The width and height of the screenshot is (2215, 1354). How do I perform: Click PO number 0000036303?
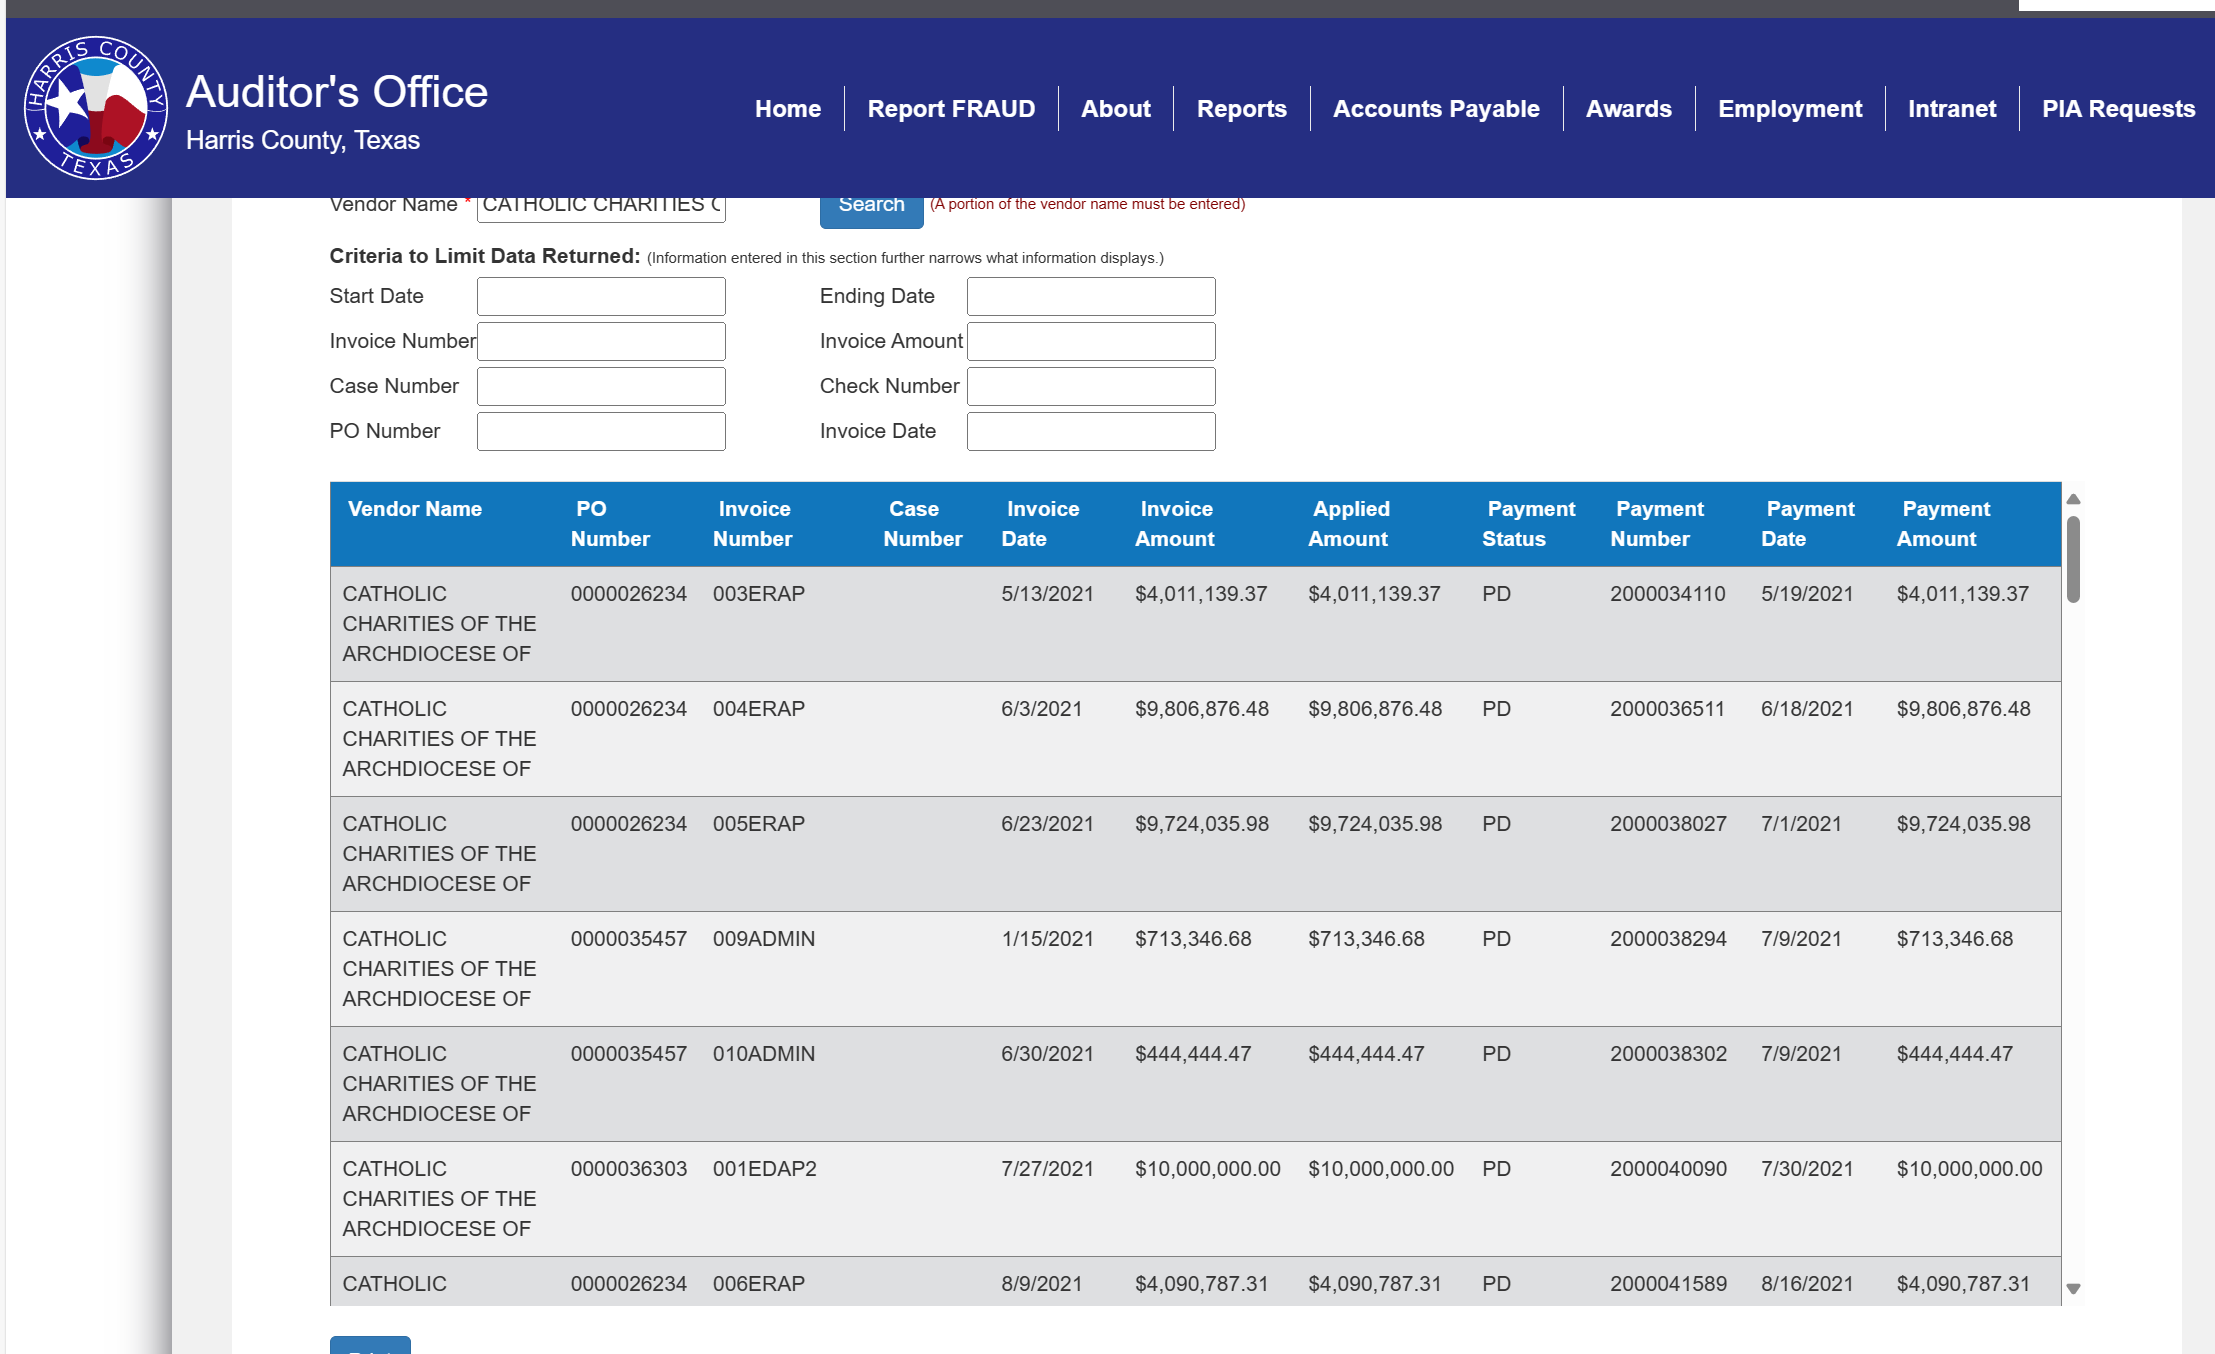tap(629, 1169)
